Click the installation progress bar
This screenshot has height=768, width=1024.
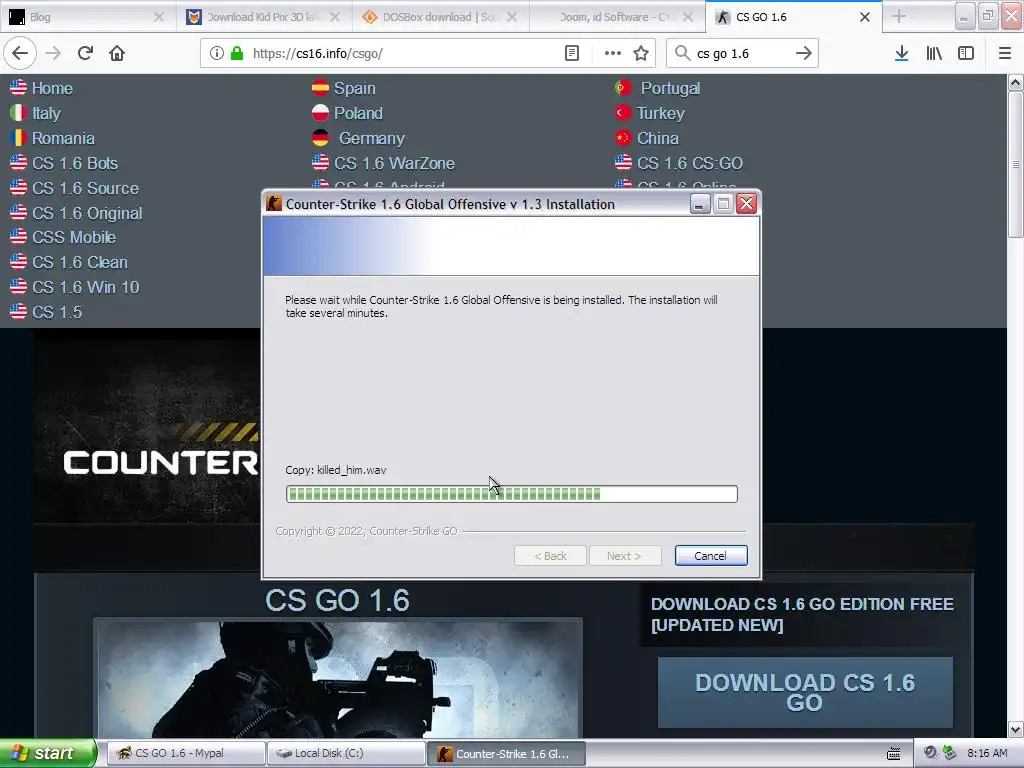tap(511, 494)
